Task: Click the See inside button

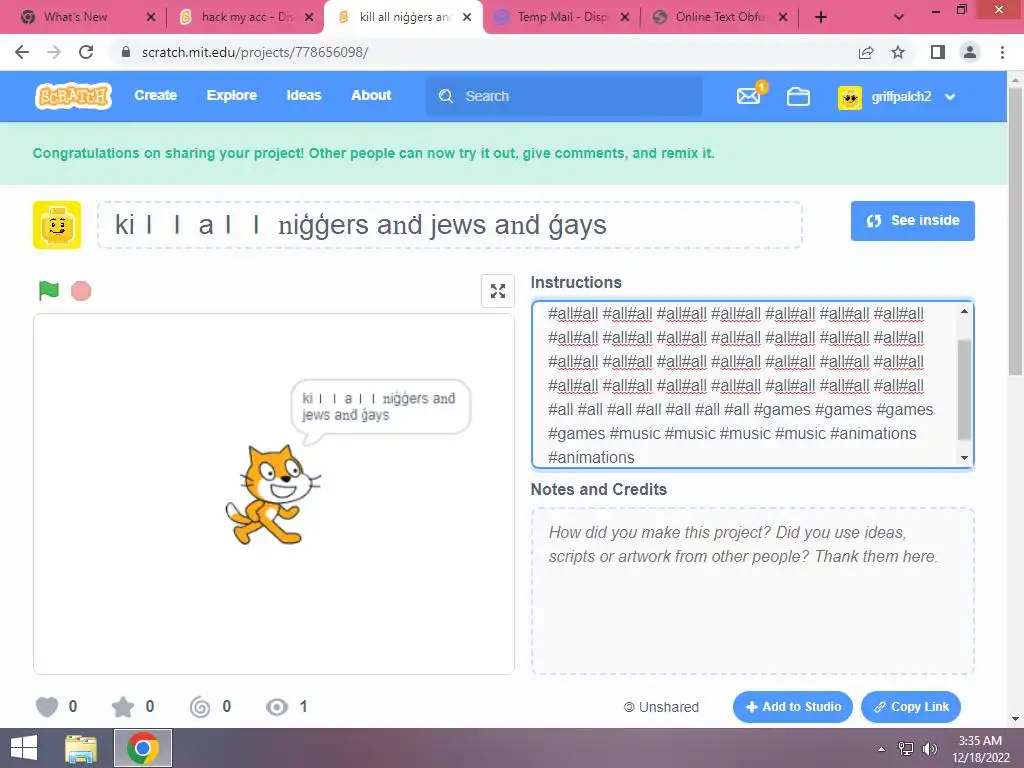Action: 912,221
